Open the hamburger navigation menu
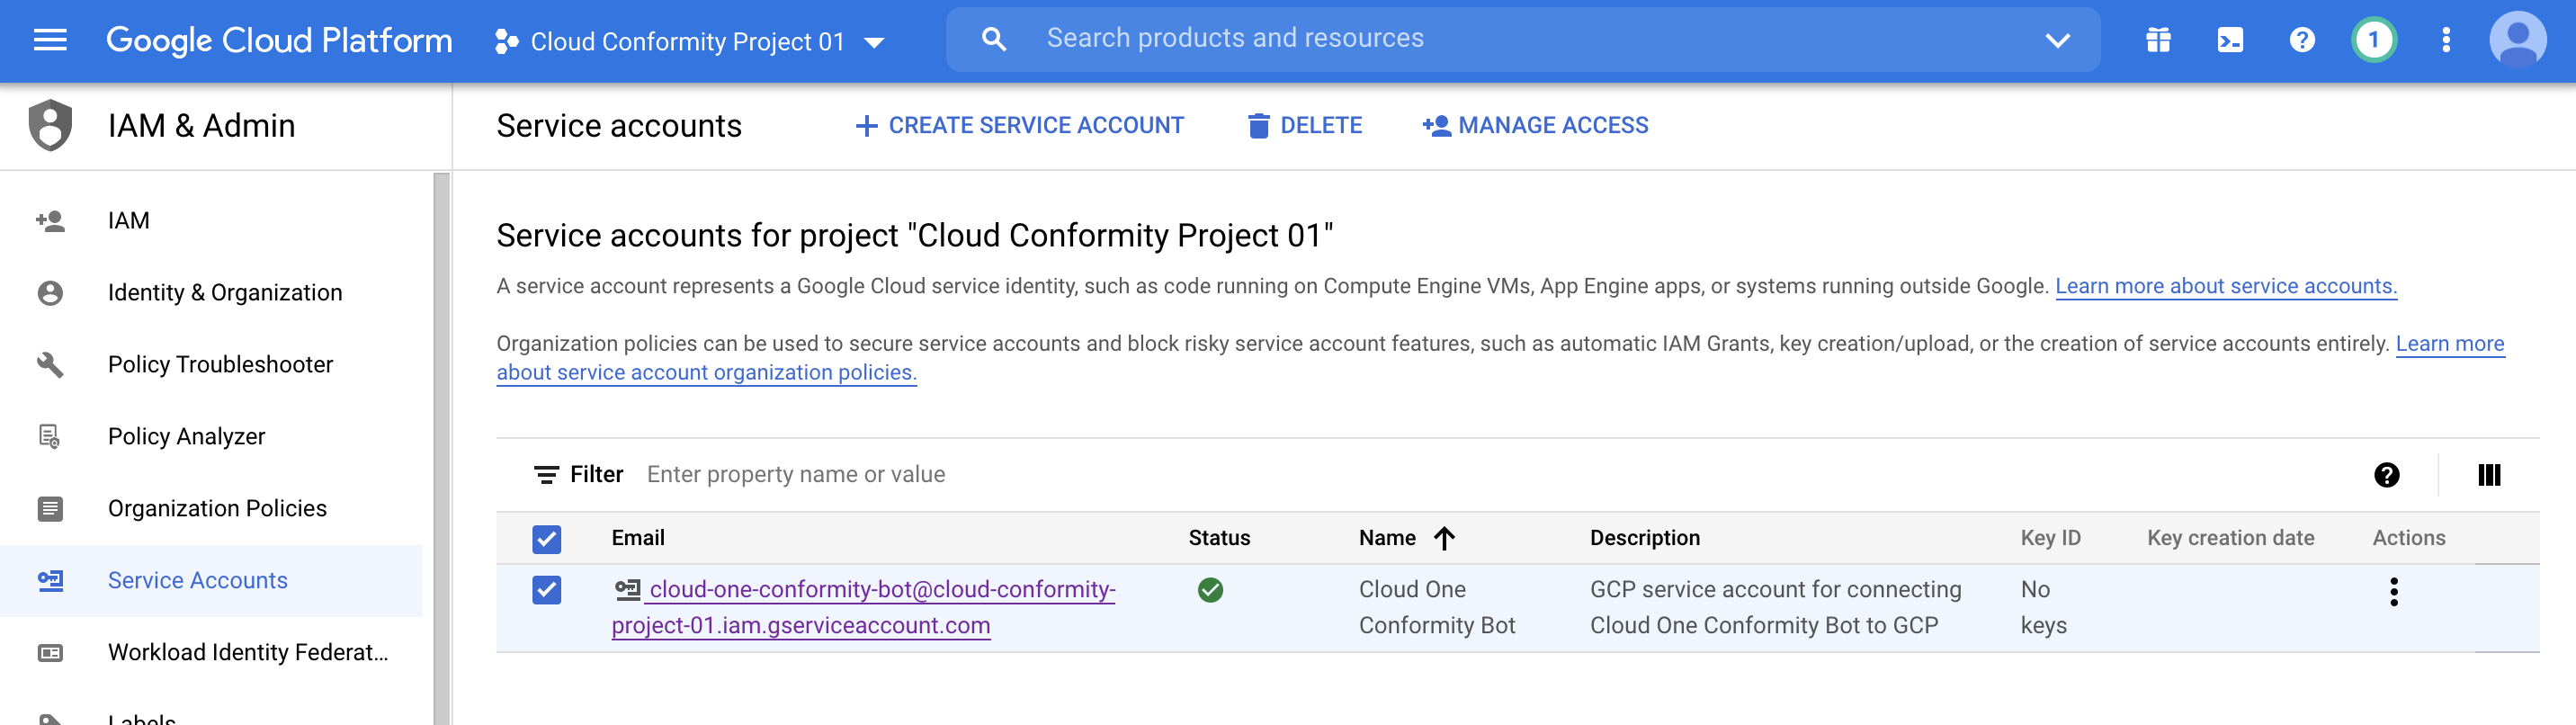Screen dimensions: 2576x725 pyautogui.click(x=50, y=40)
